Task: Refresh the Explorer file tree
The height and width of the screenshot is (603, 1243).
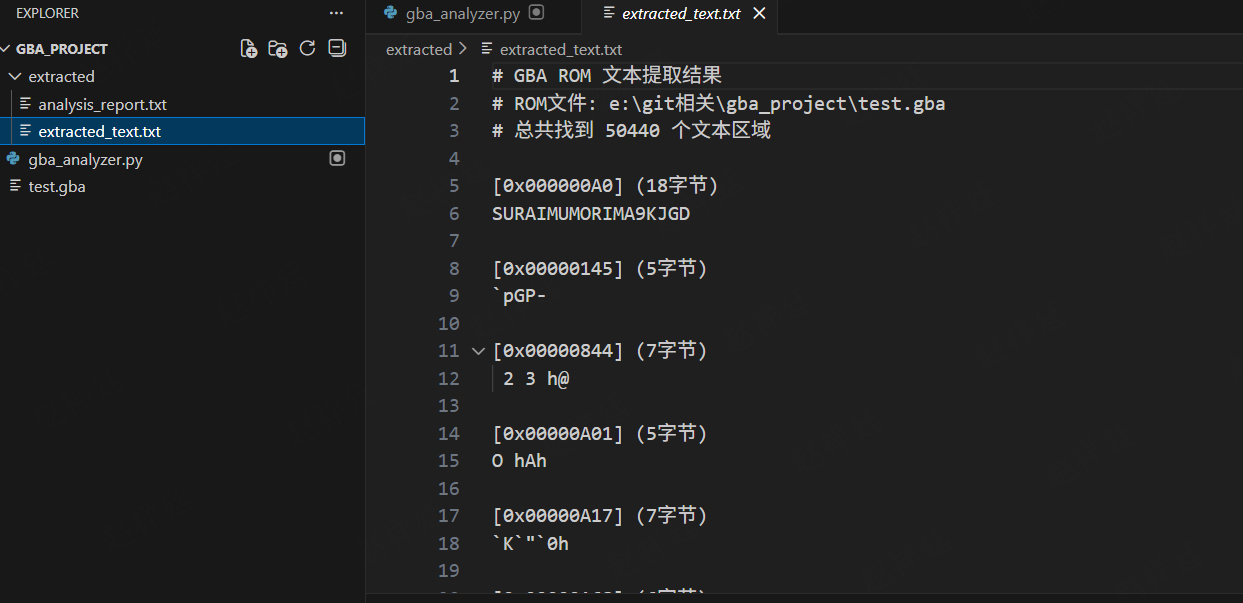Action: (x=308, y=48)
